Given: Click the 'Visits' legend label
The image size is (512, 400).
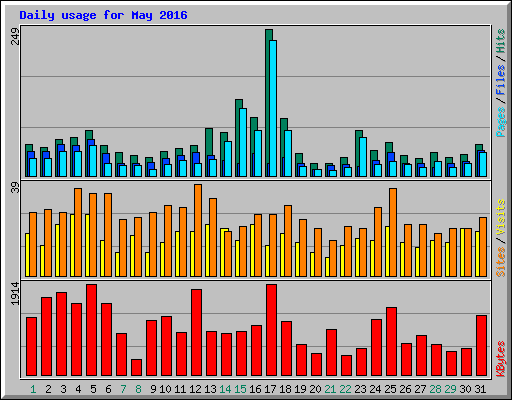Looking at the screenshot, I should click(501, 218).
